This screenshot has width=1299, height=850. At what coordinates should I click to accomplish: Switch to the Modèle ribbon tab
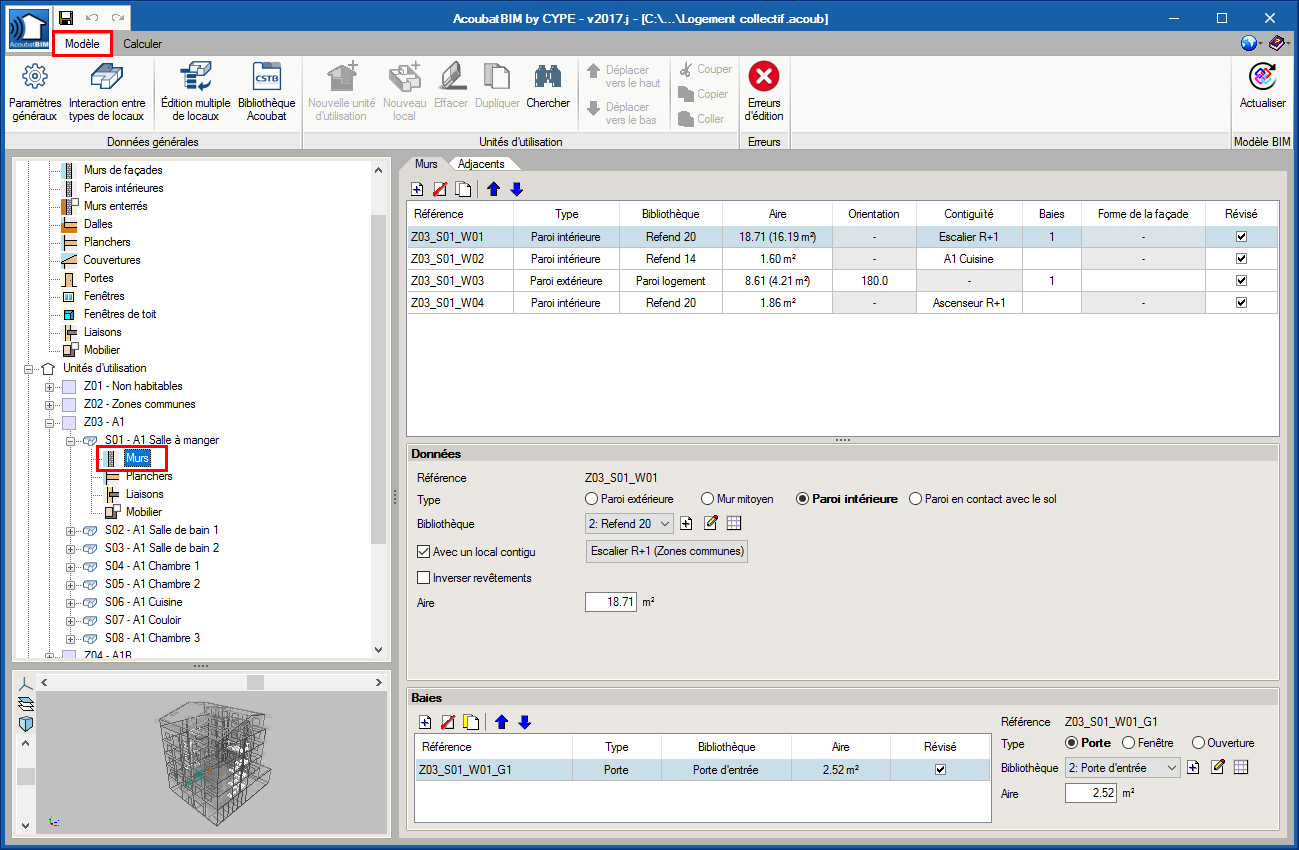(82, 44)
